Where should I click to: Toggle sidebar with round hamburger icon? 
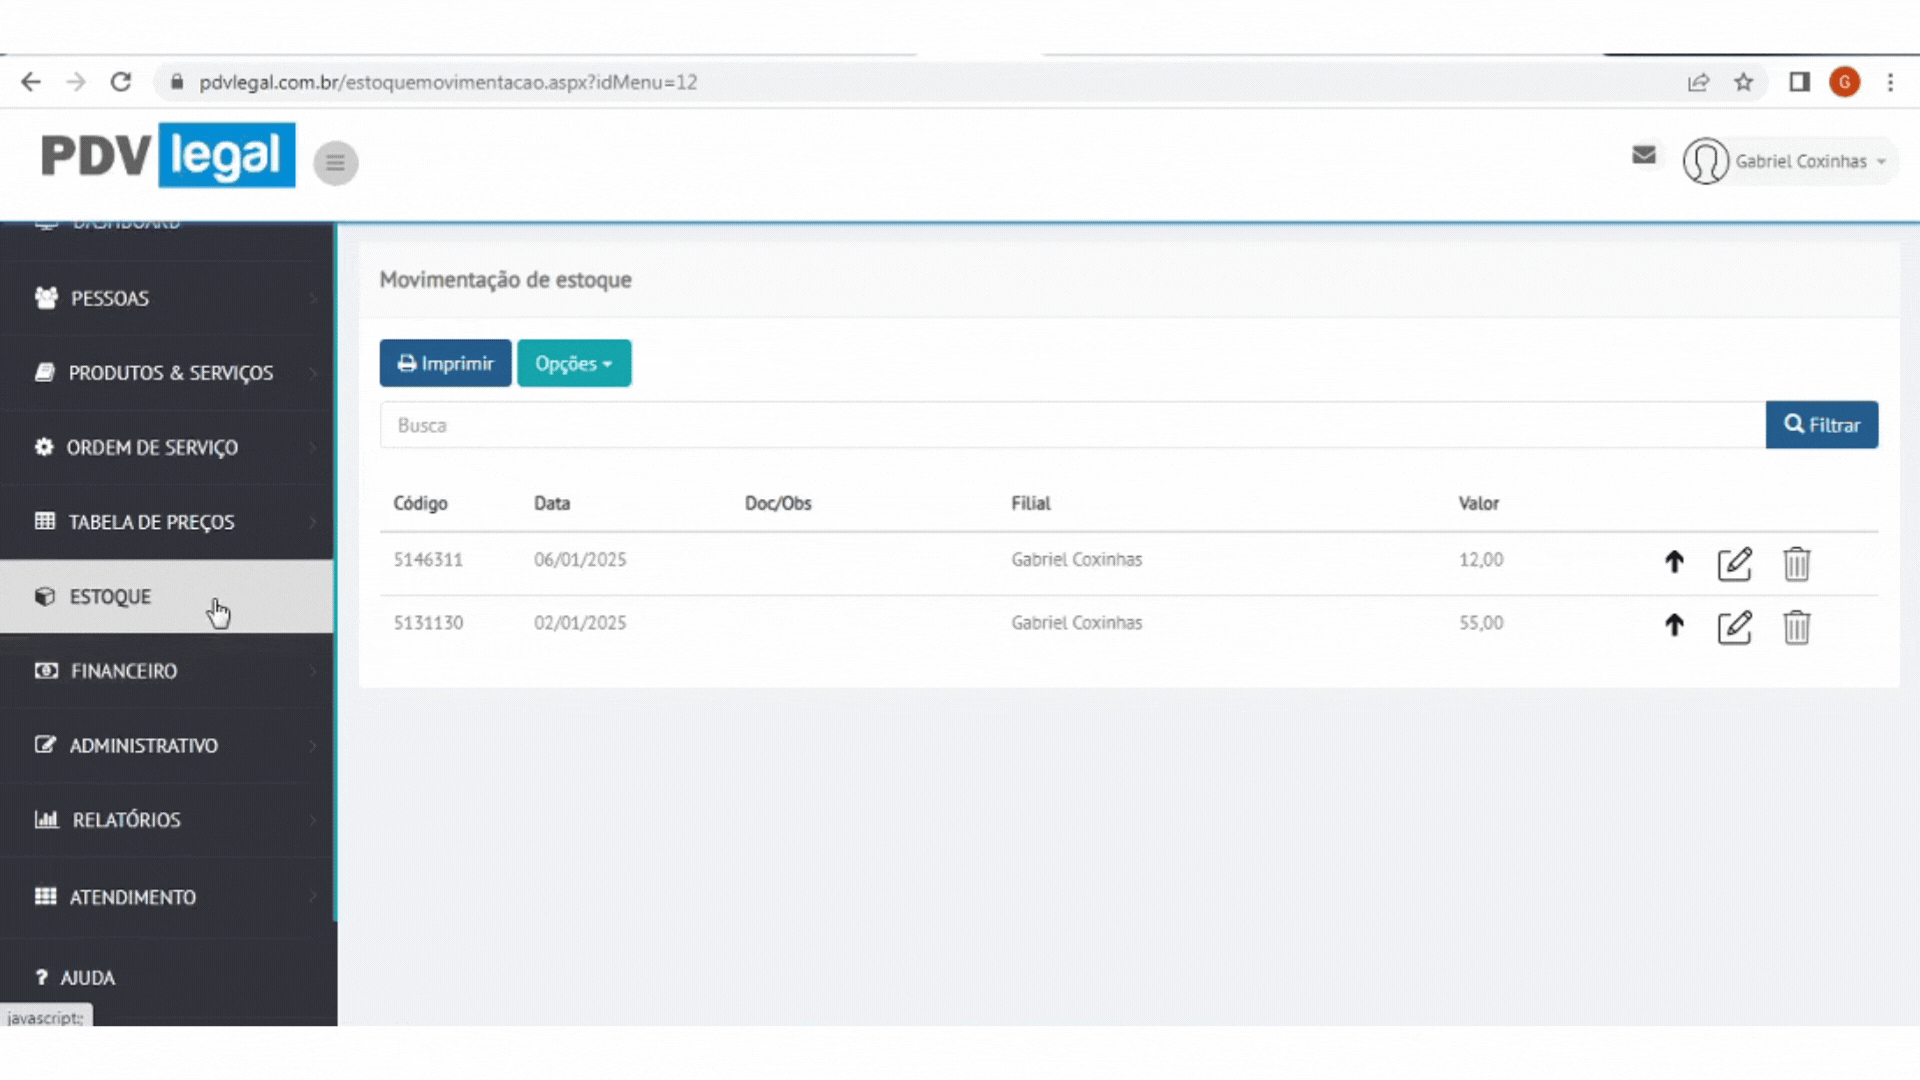[336, 163]
